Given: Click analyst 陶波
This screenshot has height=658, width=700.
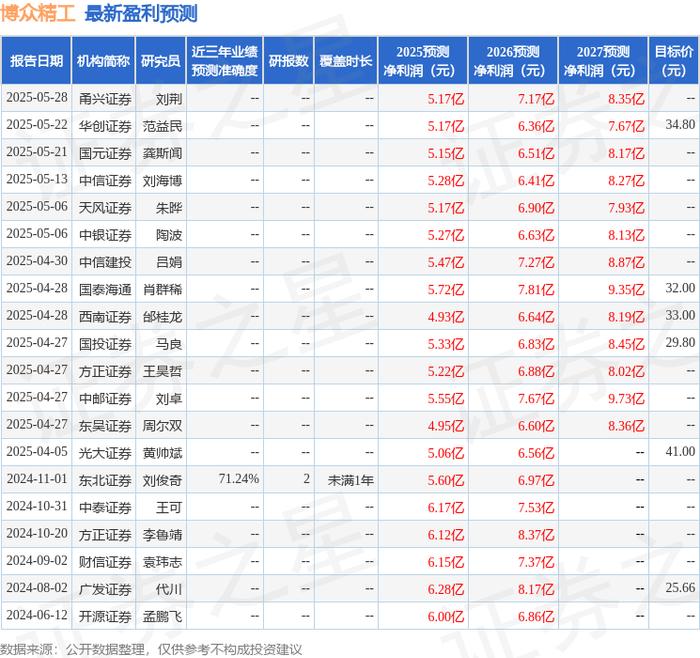Looking at the screenshot, I should tap(169, 234).
